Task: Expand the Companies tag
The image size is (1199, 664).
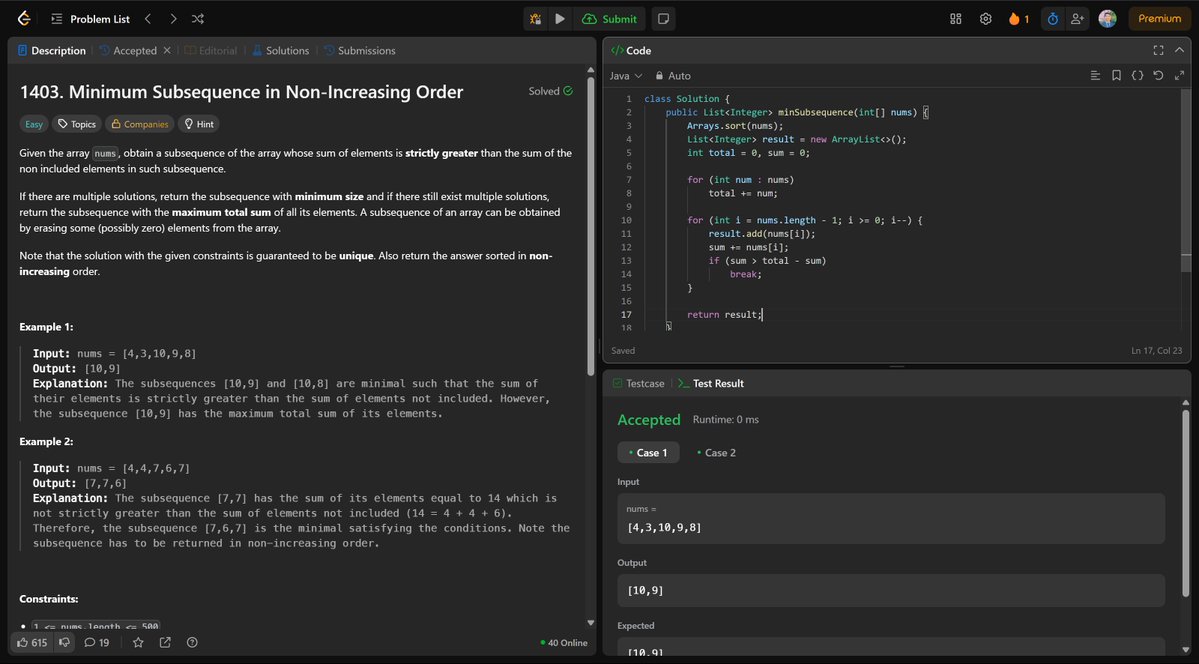Action: 139,124
